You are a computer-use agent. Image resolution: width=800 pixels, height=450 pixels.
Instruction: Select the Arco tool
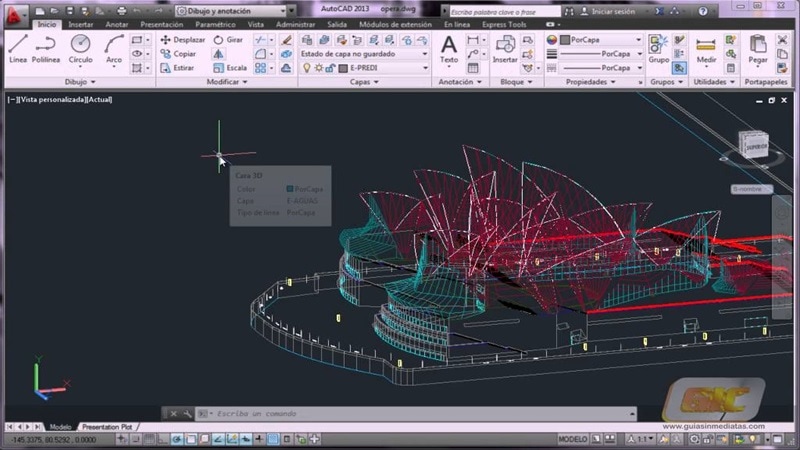[114, 49]
